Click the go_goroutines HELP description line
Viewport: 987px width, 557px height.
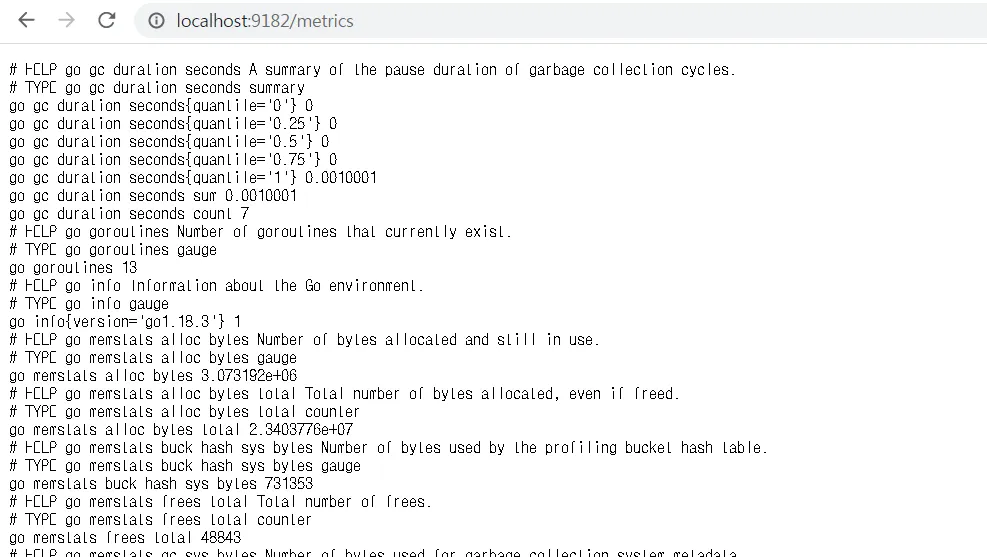(x=260, y=232)
